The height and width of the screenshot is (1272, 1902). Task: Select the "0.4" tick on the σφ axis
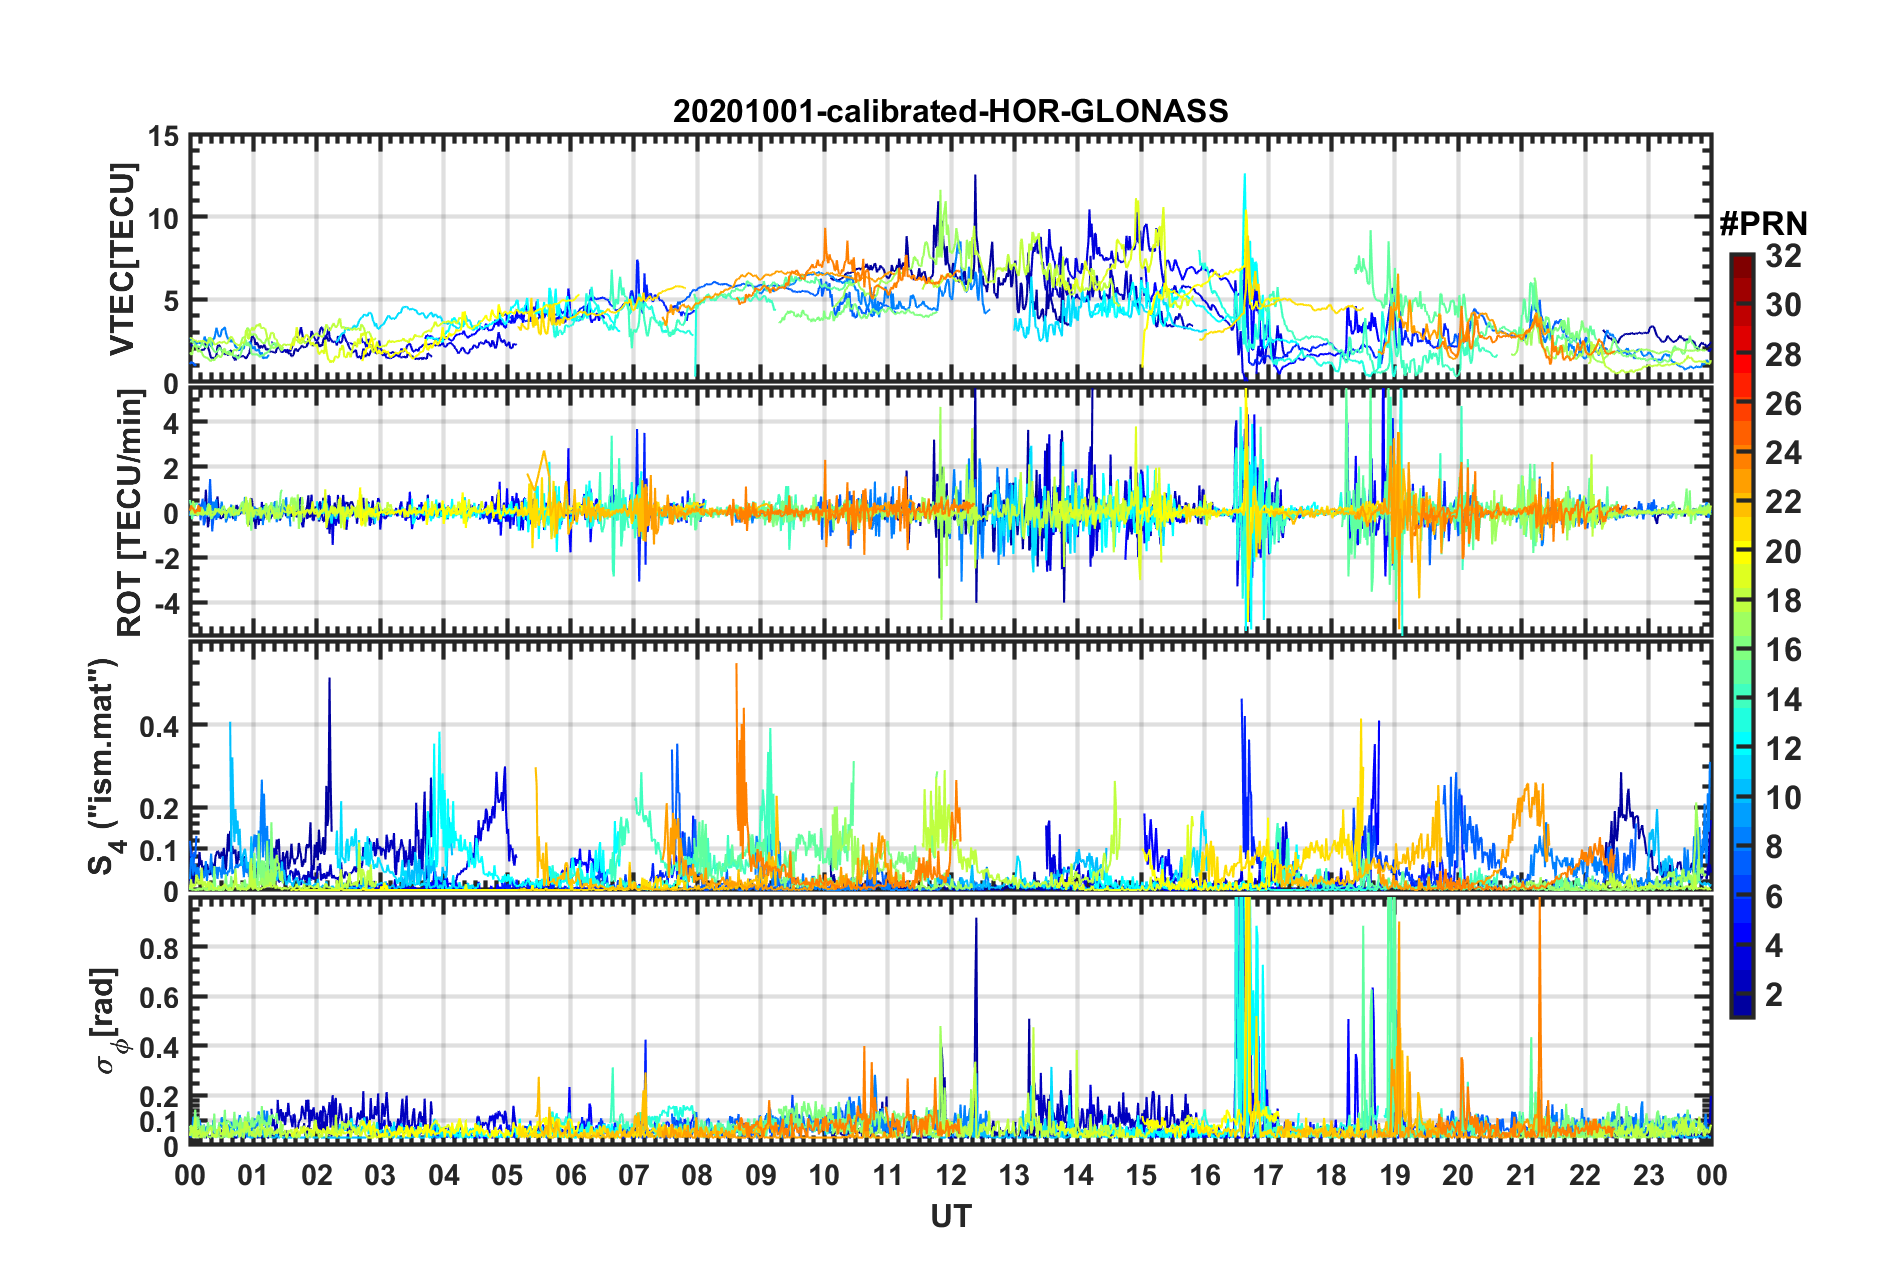159,1048
